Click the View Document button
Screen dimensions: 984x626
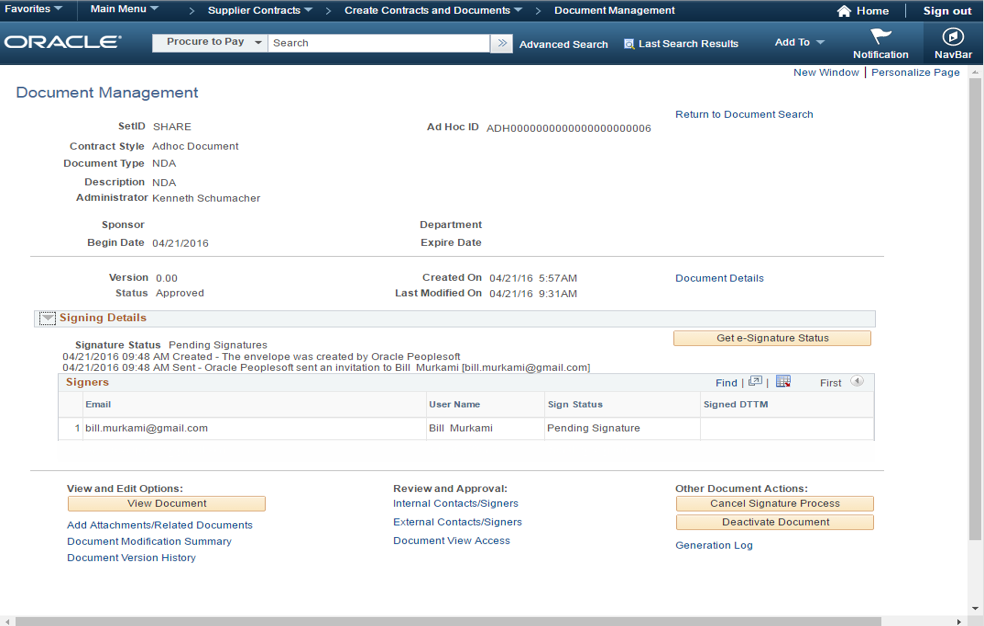[166, 504]
